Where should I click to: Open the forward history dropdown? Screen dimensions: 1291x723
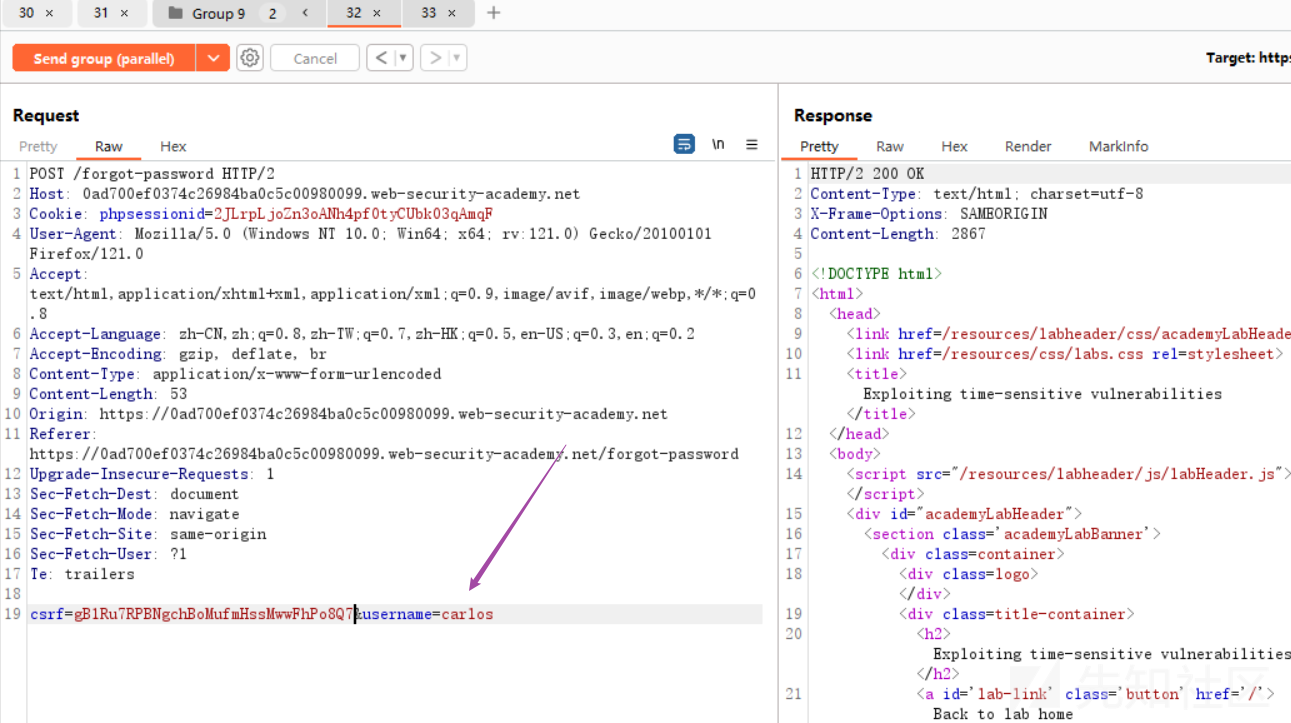point(458,58)
